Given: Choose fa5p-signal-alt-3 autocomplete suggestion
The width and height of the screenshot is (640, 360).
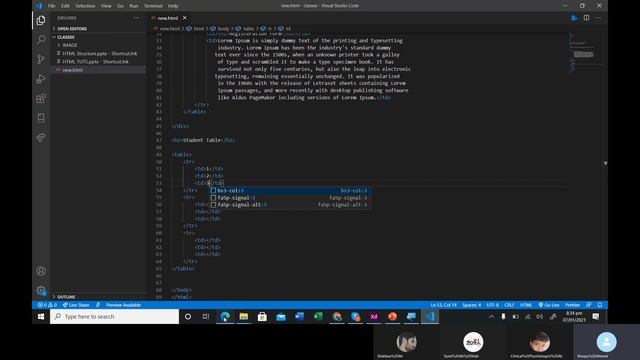Looking at the screenshot, I should [289, 205].
